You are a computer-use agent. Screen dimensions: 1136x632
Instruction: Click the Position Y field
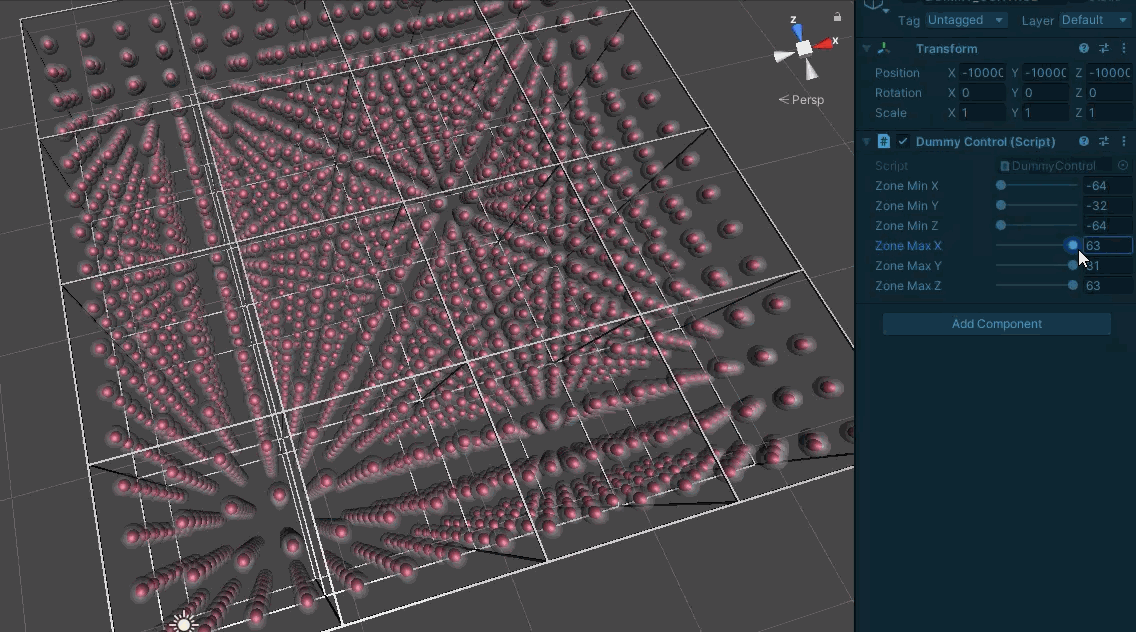[x=1046, y=72]
